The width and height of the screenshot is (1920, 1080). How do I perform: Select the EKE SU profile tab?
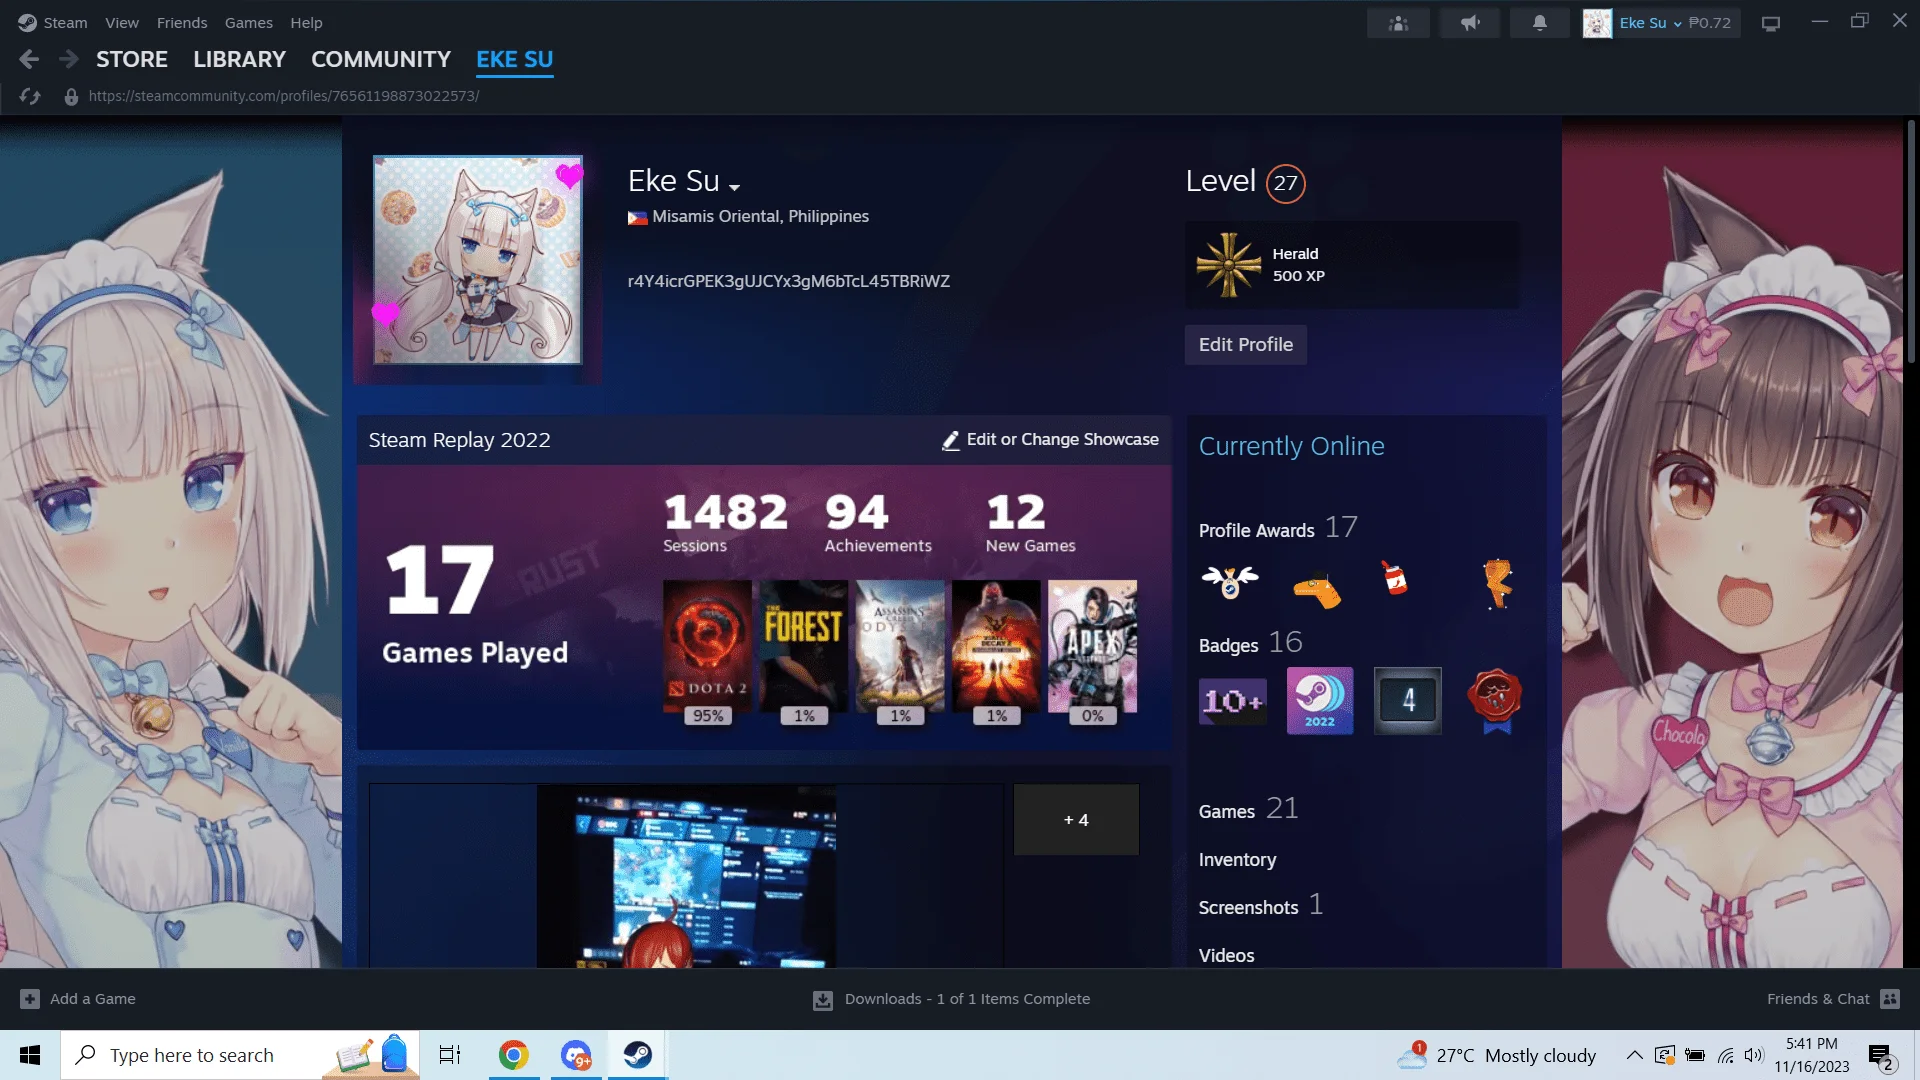point(515,60)
